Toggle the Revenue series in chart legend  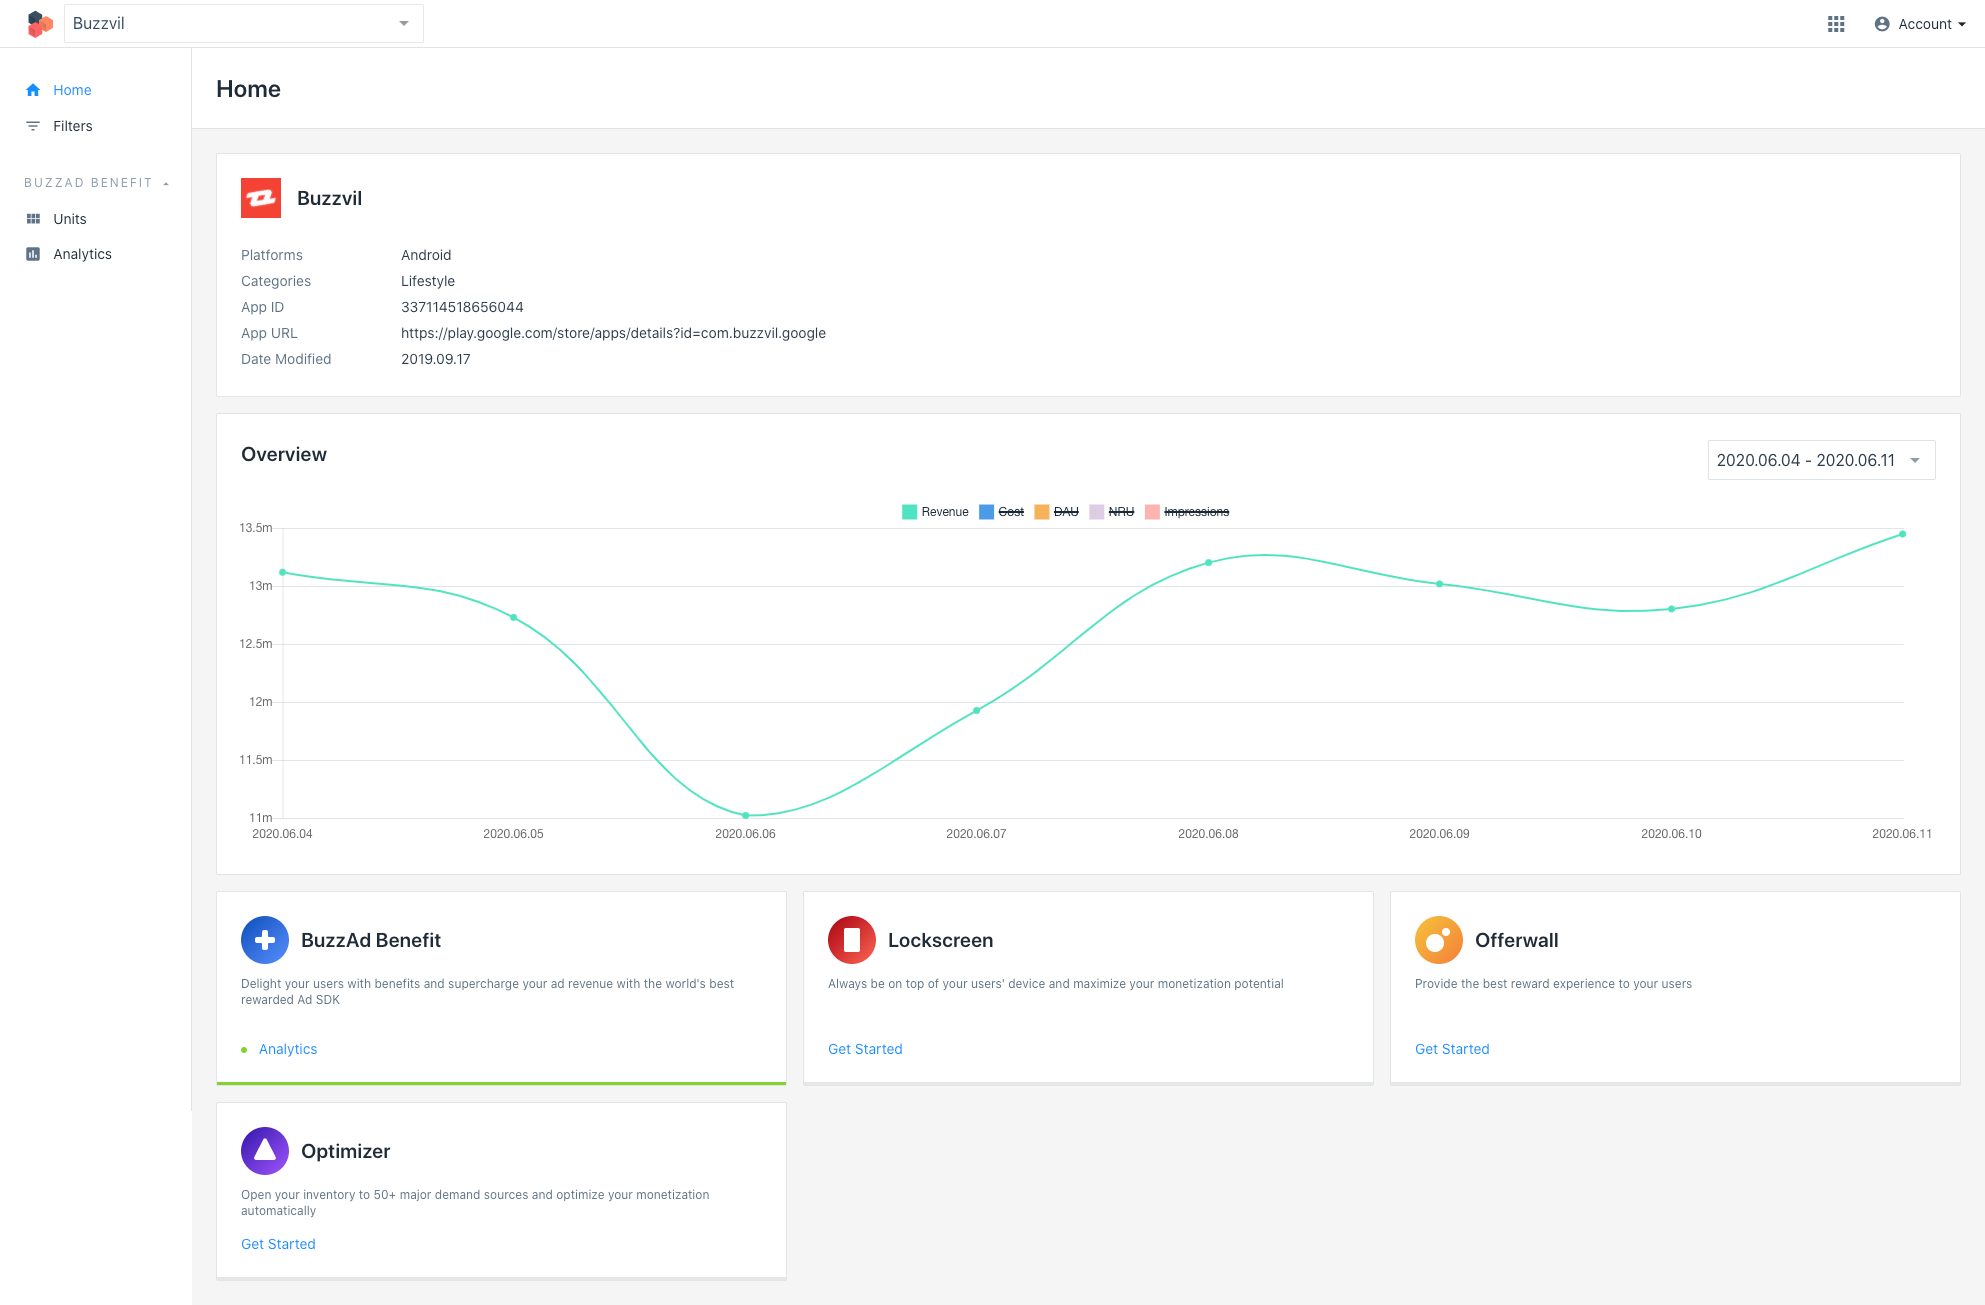[935, 512]
